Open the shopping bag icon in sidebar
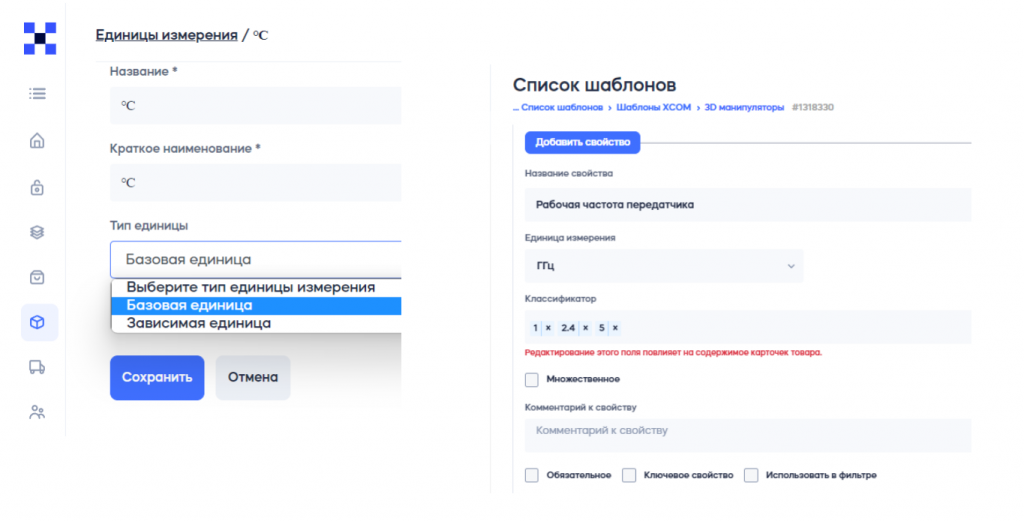 coord(38,277)
